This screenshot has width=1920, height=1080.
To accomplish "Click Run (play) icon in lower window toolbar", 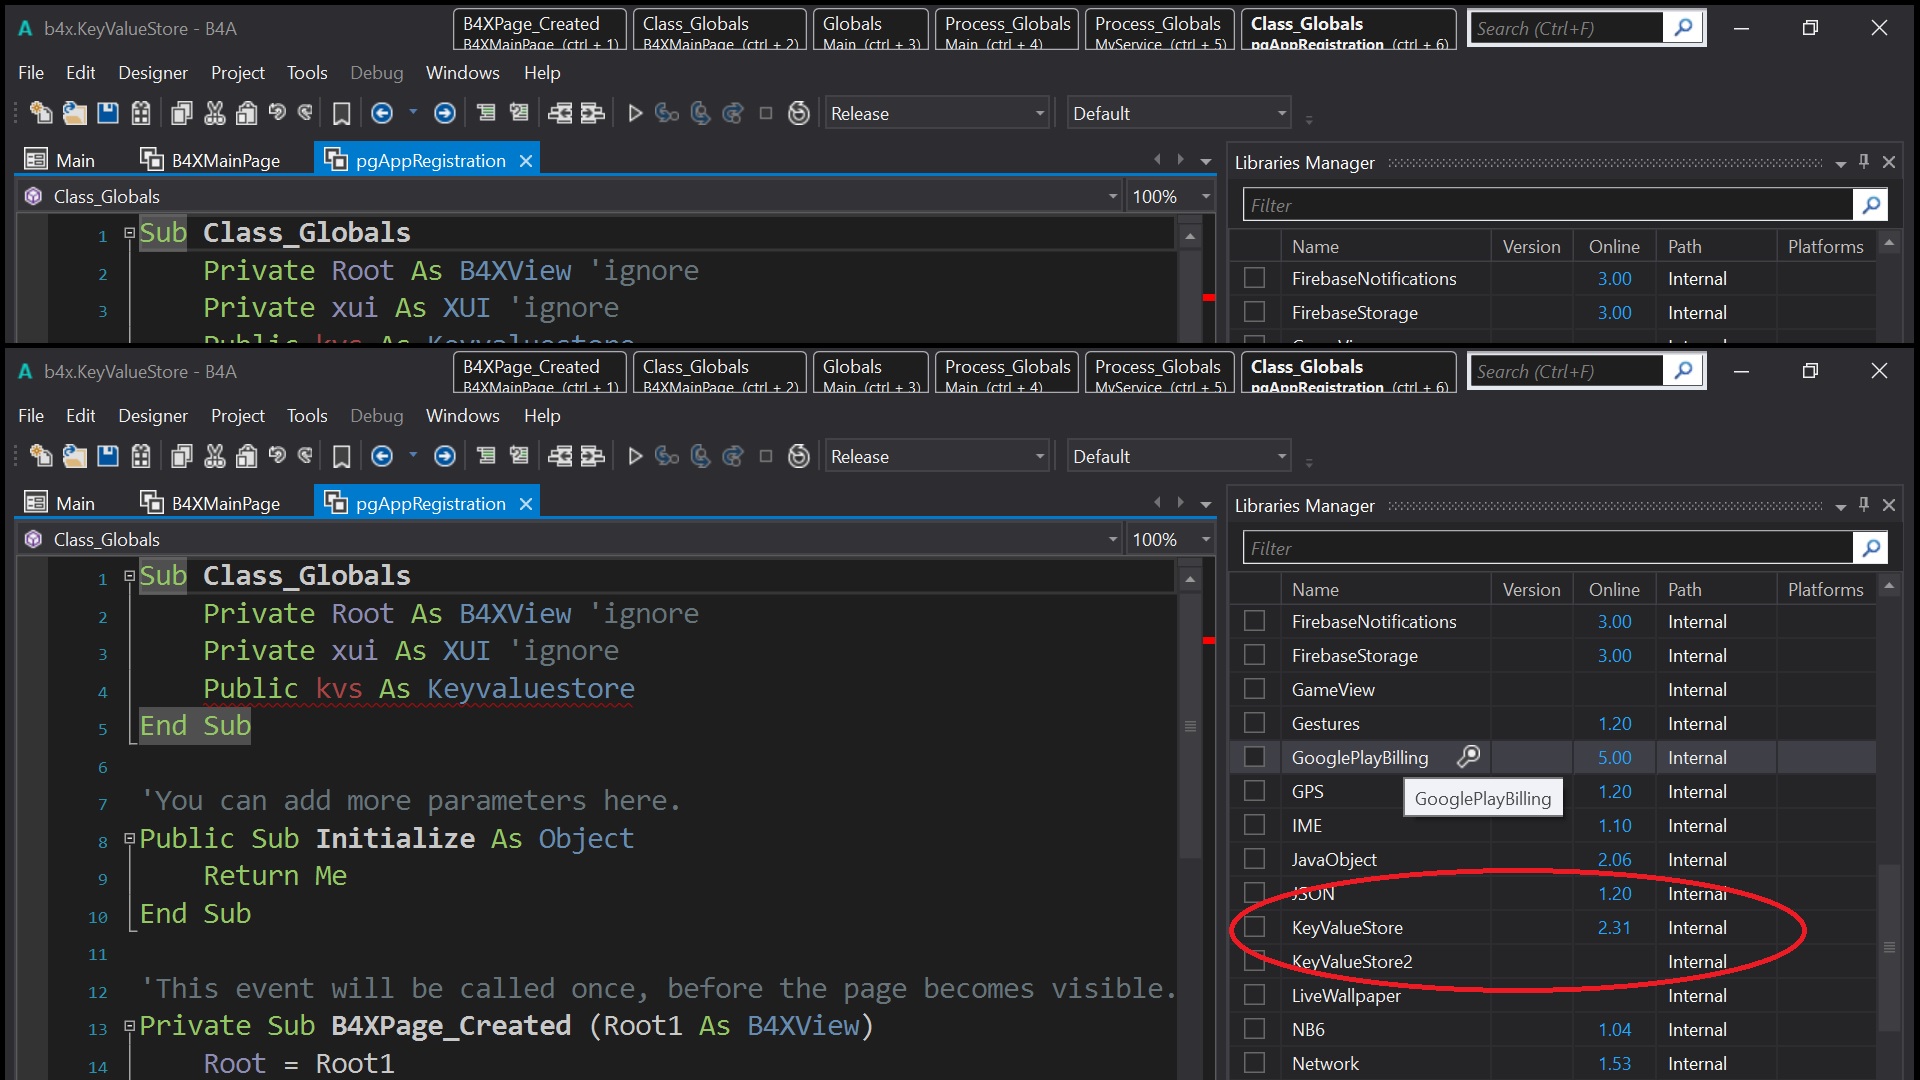I will pos(634,457).
